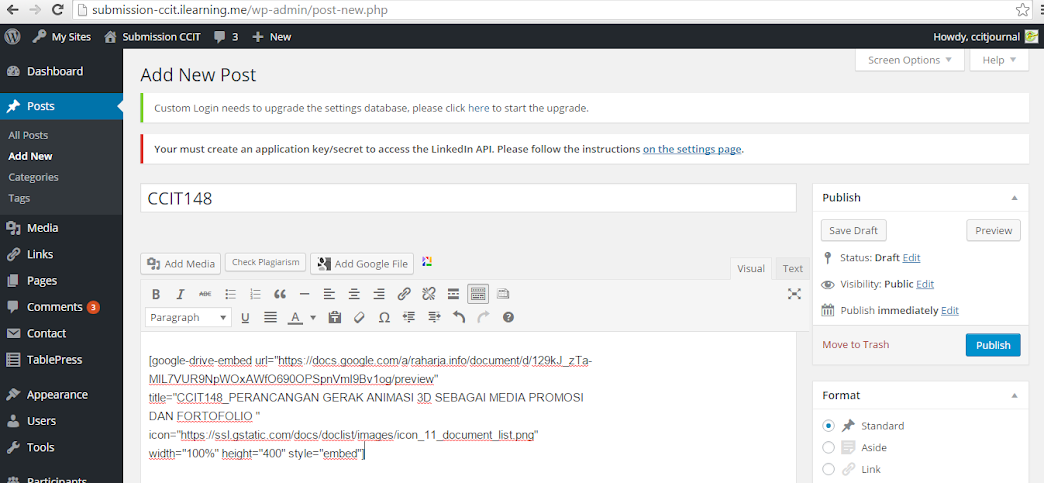Insert a bulleted list

(x=230, y=294)
